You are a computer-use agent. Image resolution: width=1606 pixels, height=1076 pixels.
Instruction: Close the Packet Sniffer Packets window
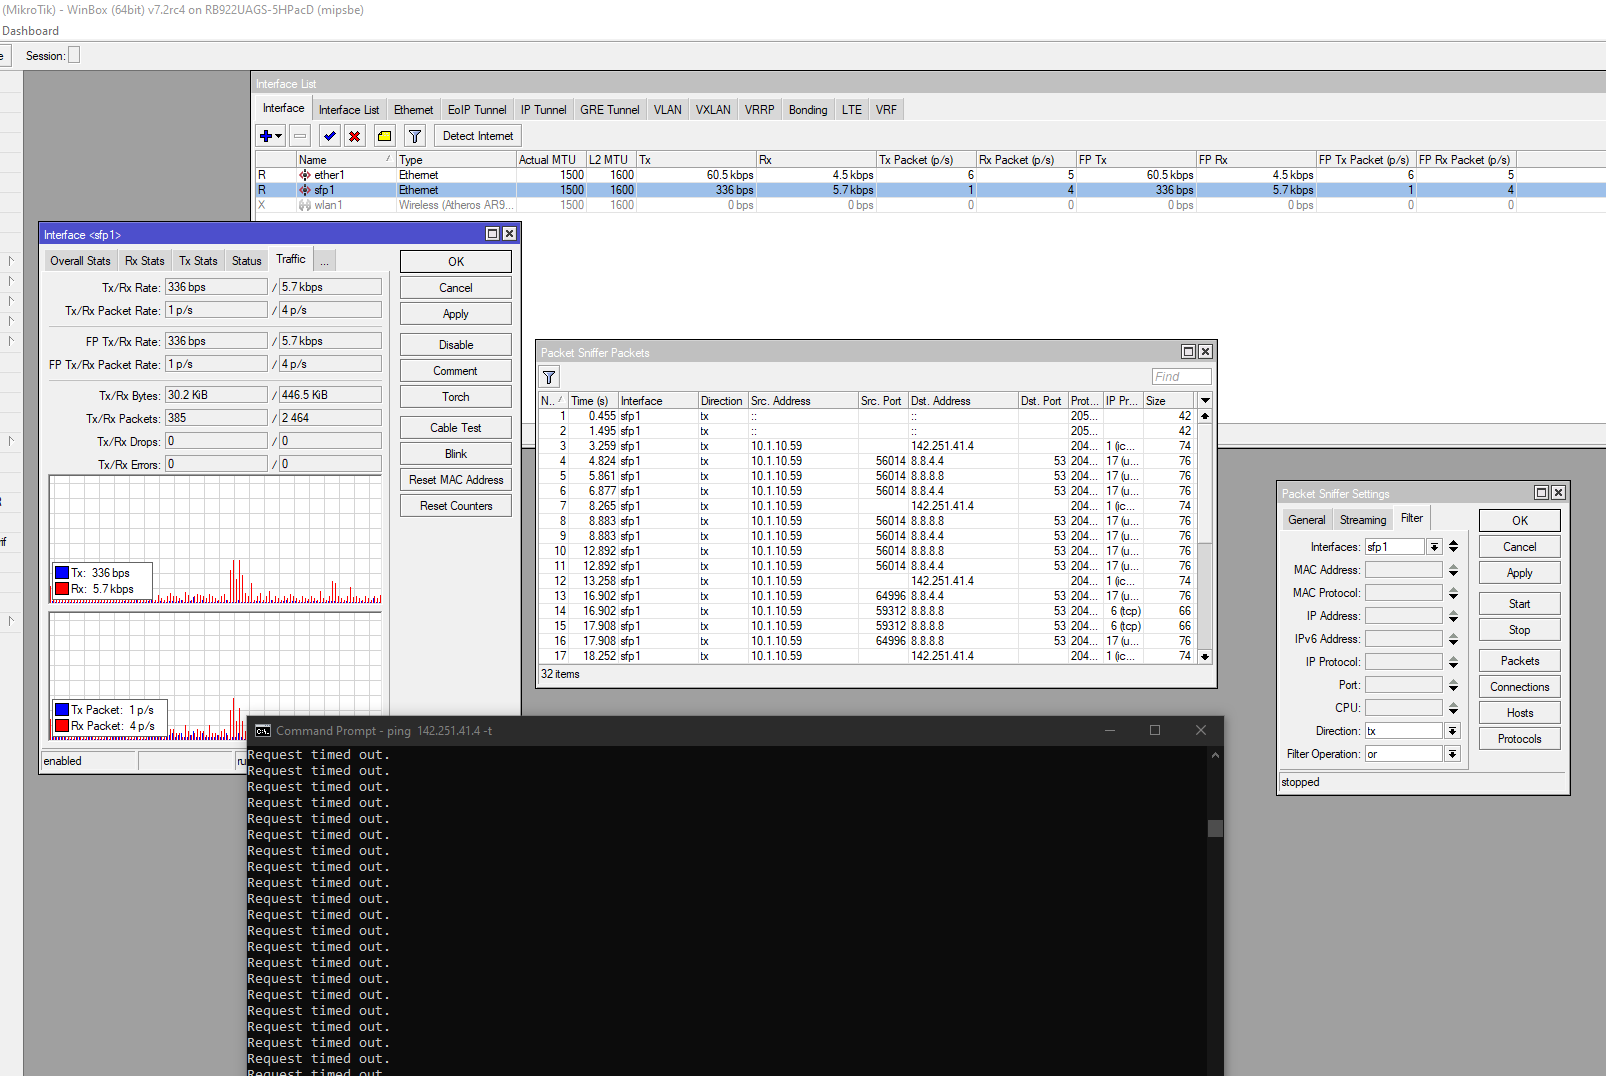tap(1205, 352)
